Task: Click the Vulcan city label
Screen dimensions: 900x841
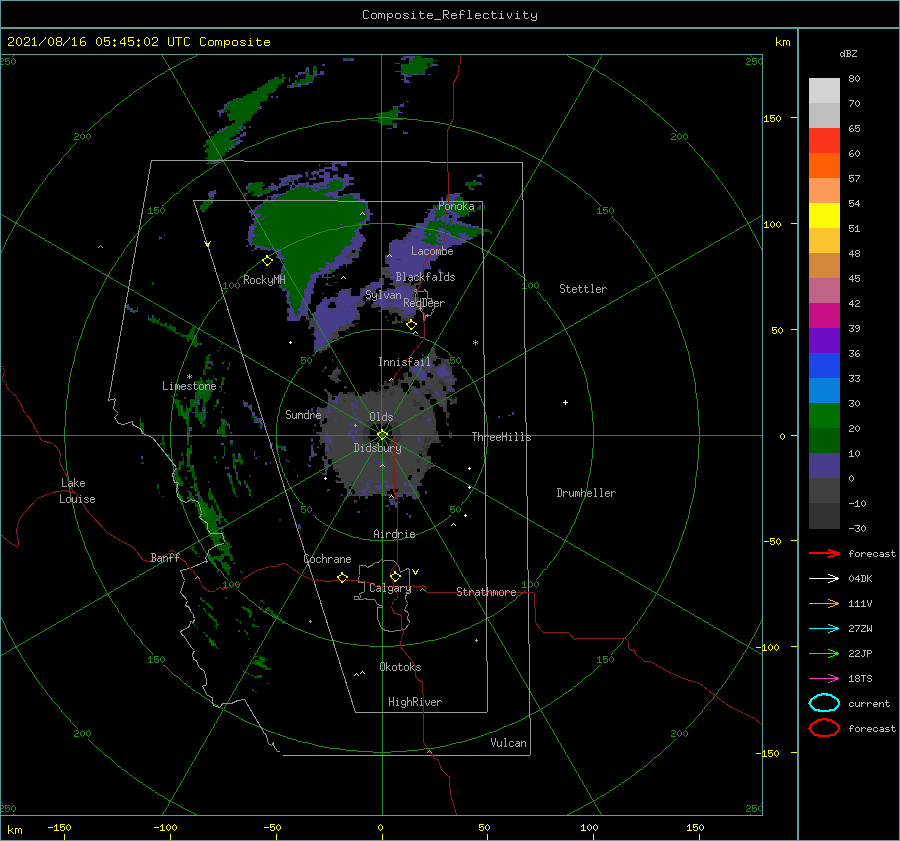Action: pyautogui.click(x=509, y=743)
